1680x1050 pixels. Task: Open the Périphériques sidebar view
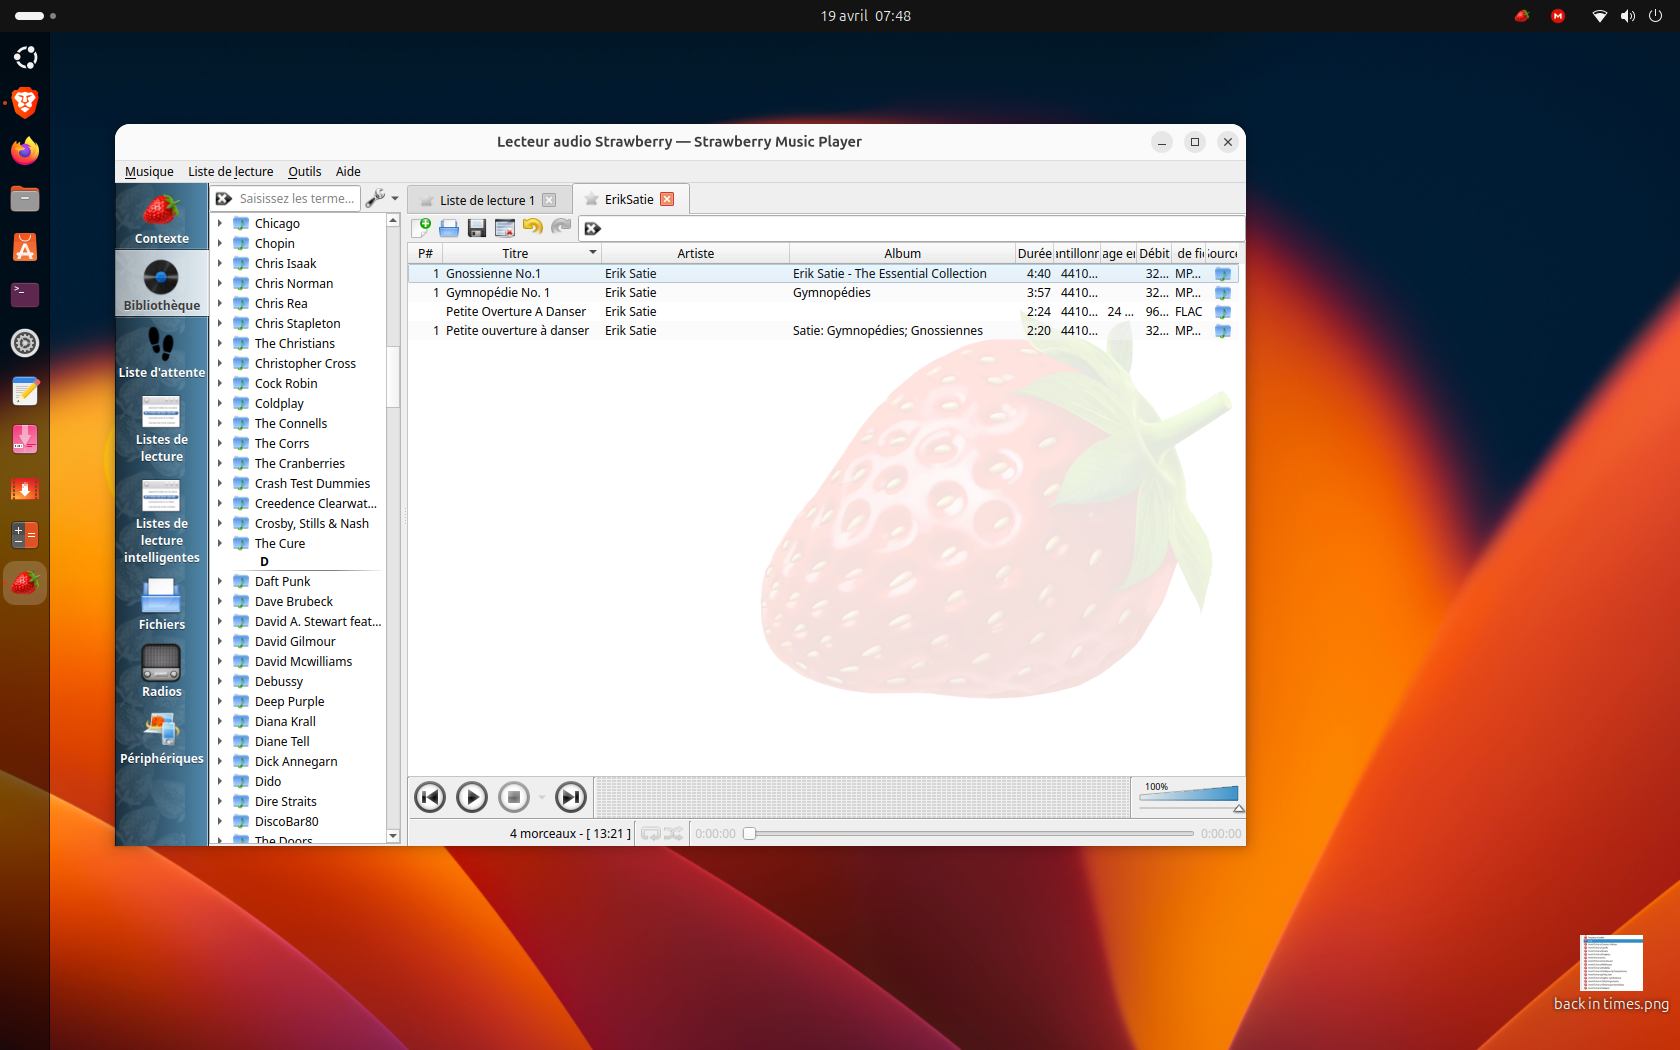[x=161, y=738]
